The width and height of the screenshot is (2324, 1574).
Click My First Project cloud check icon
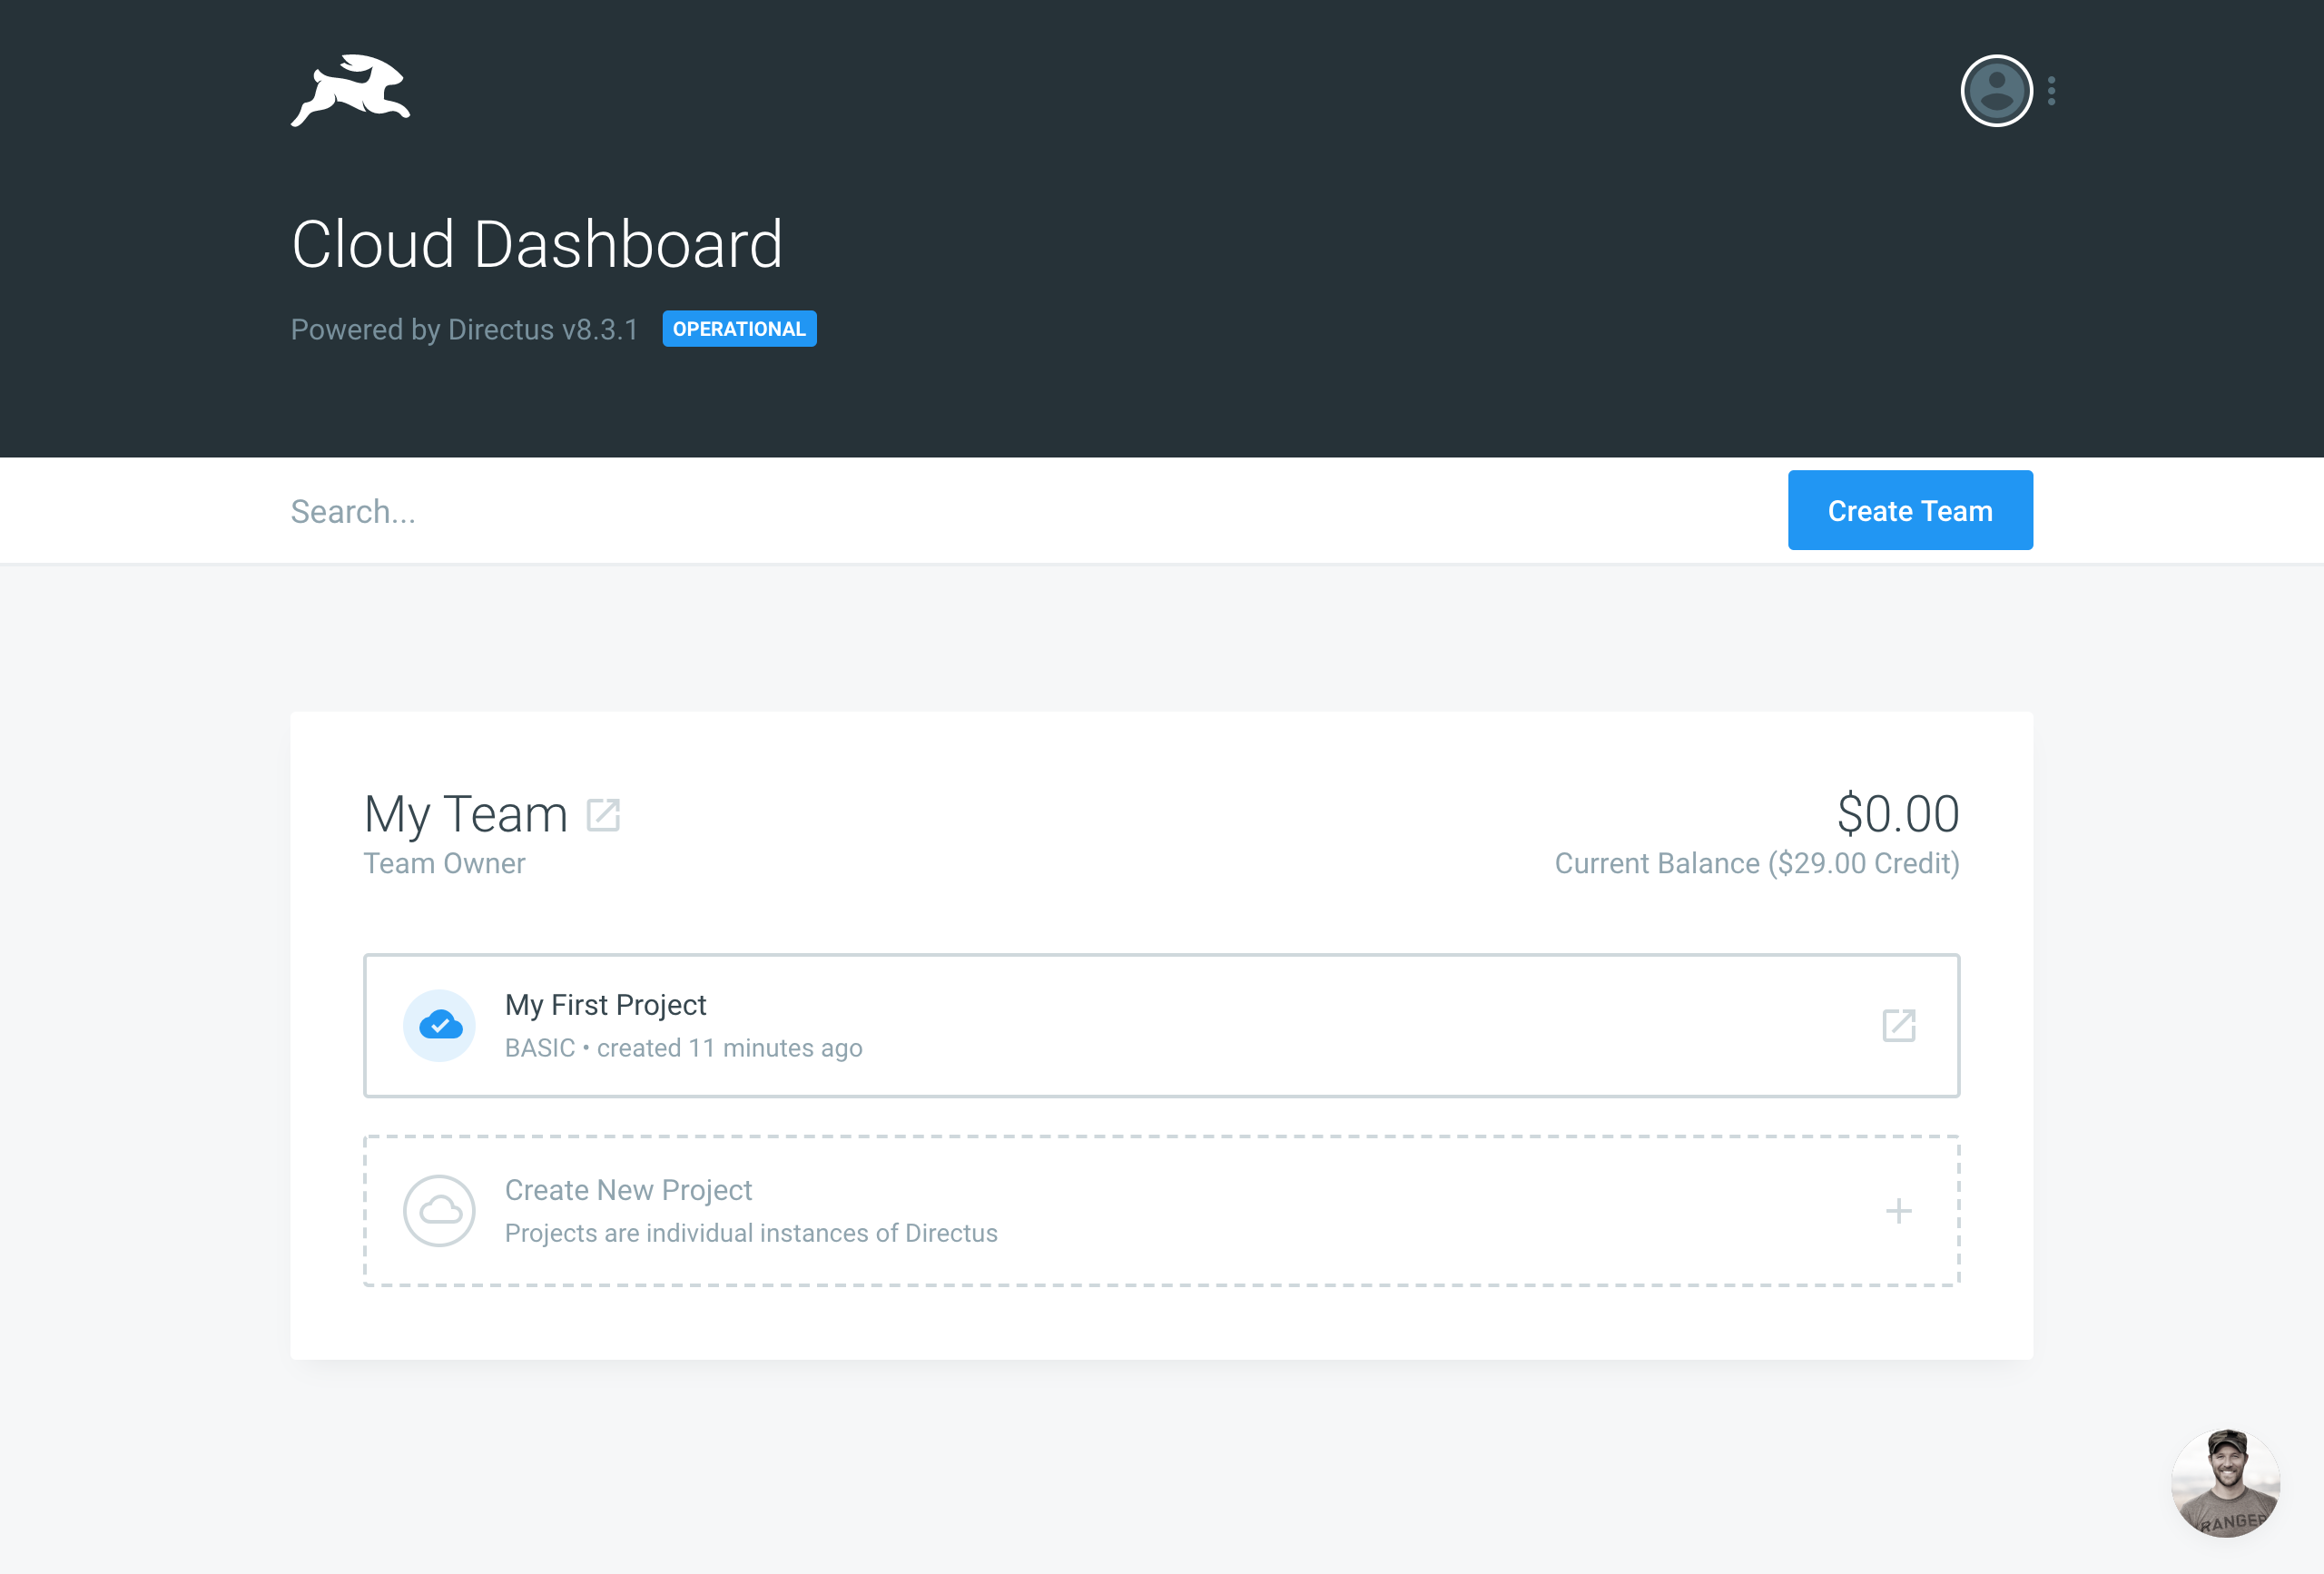coord(439,1025)
